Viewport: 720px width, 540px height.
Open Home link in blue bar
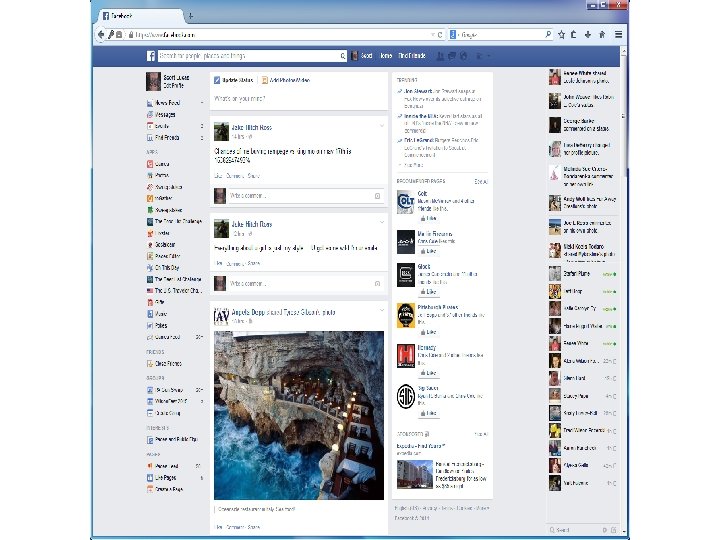[386, 56]
